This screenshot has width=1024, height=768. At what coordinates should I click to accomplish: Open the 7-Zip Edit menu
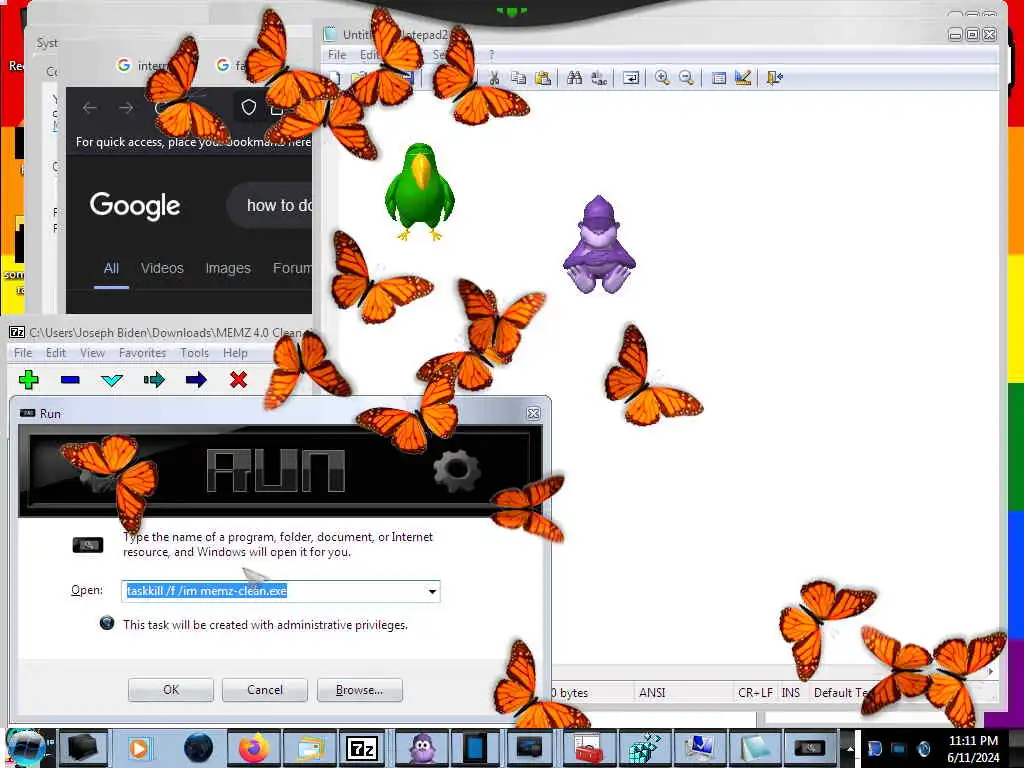pyautogui.click(x=56, y=353)
